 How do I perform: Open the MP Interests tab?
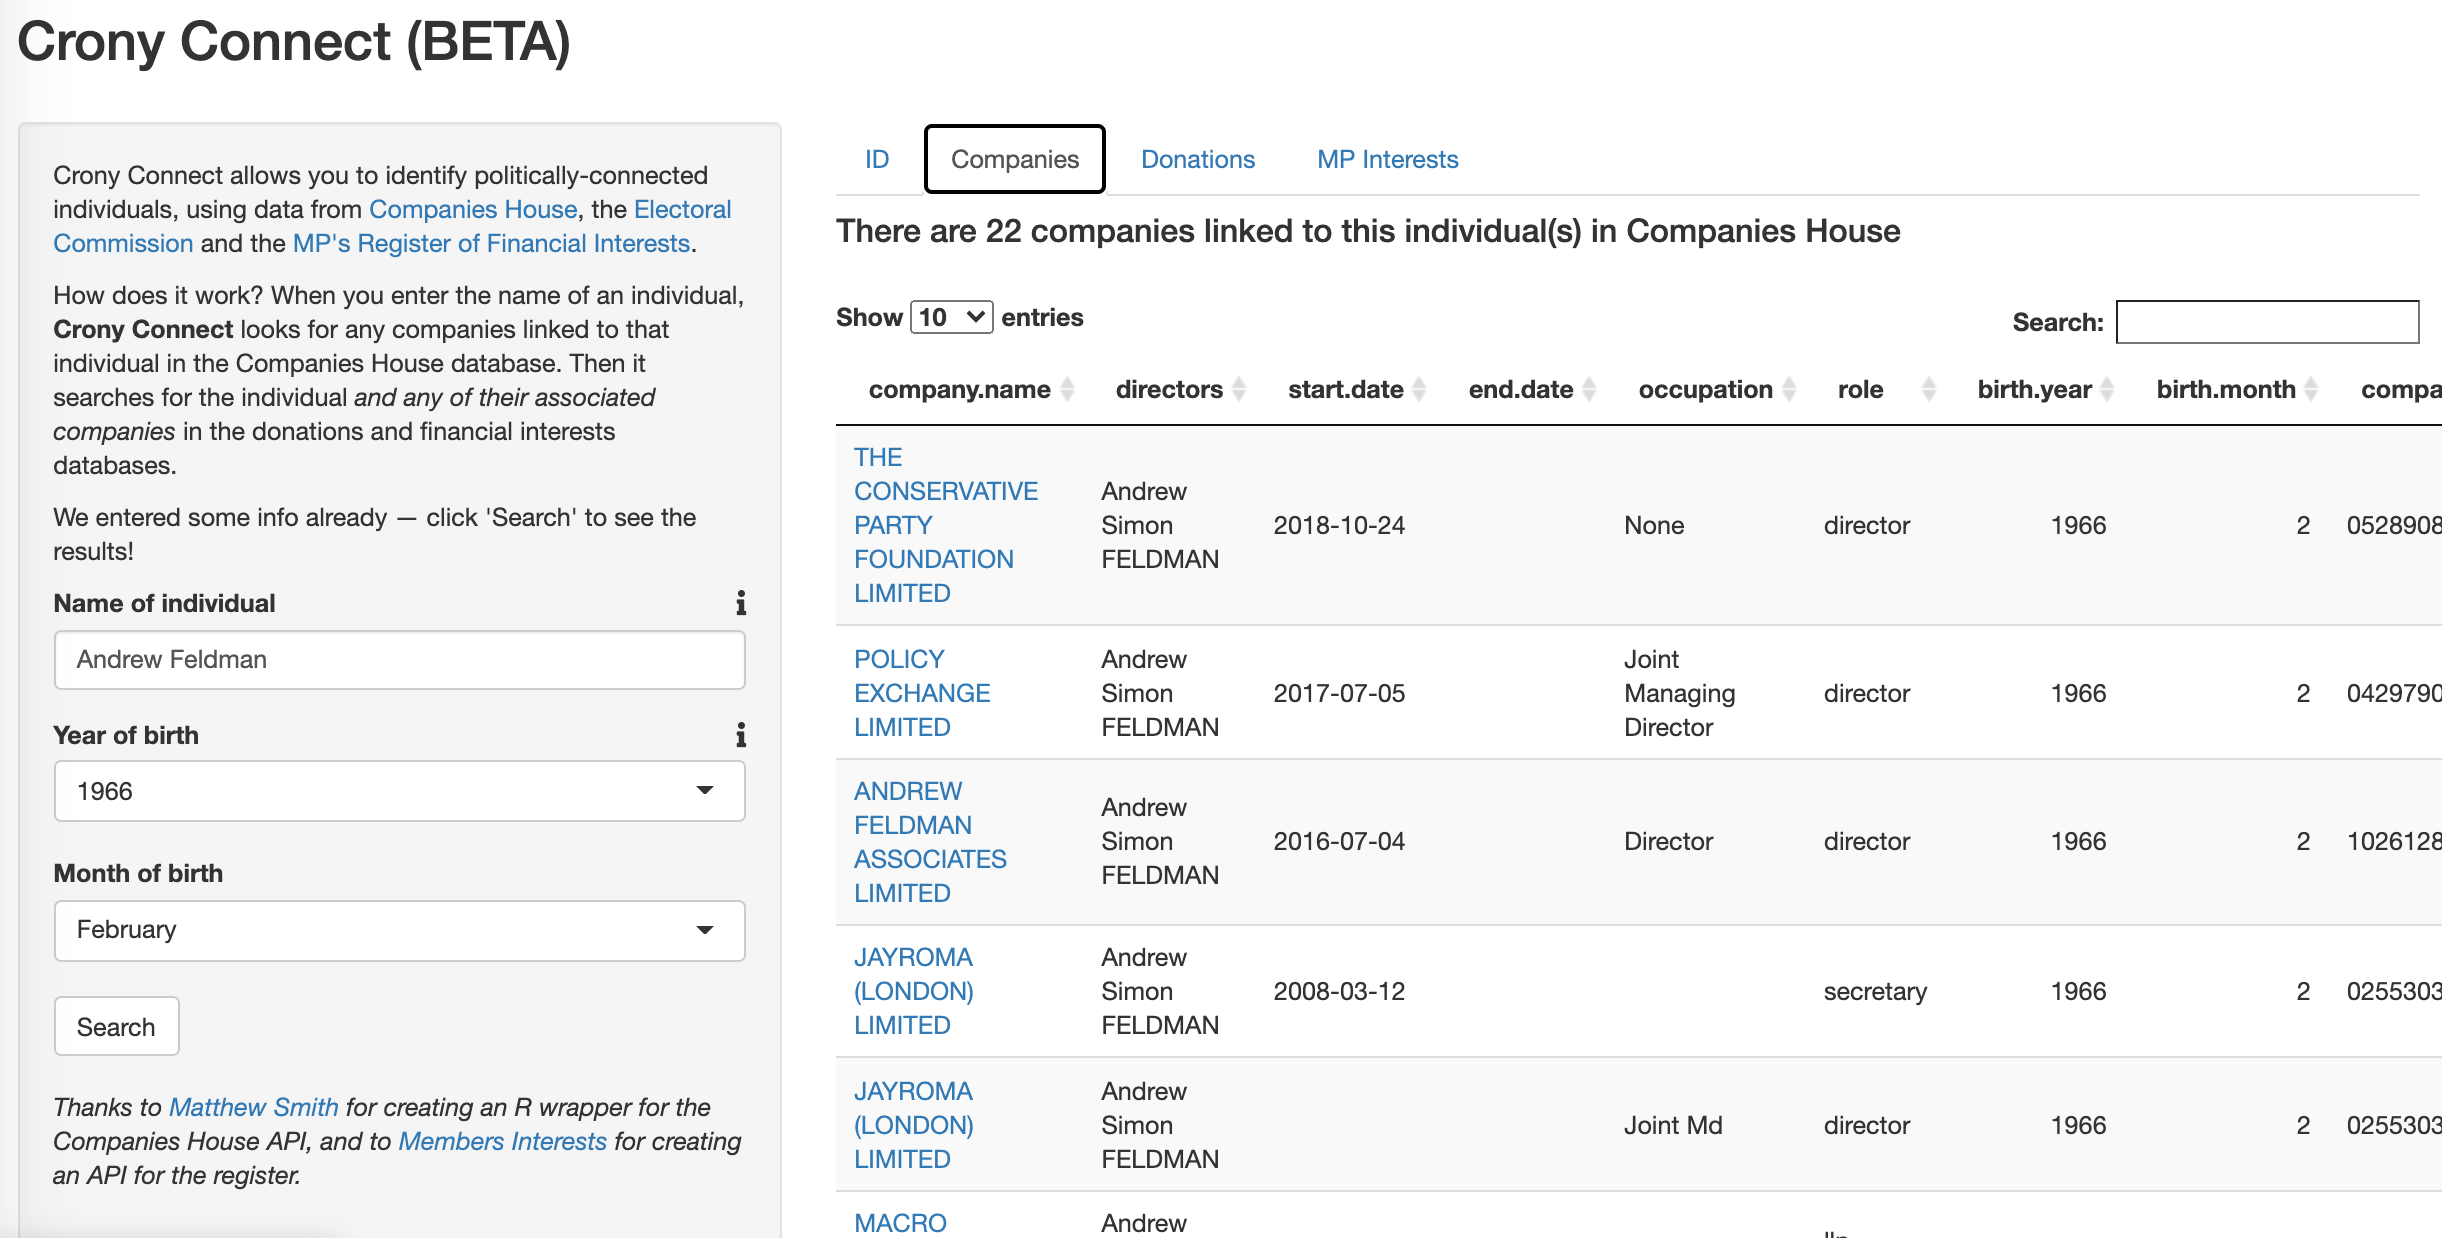1388,160
